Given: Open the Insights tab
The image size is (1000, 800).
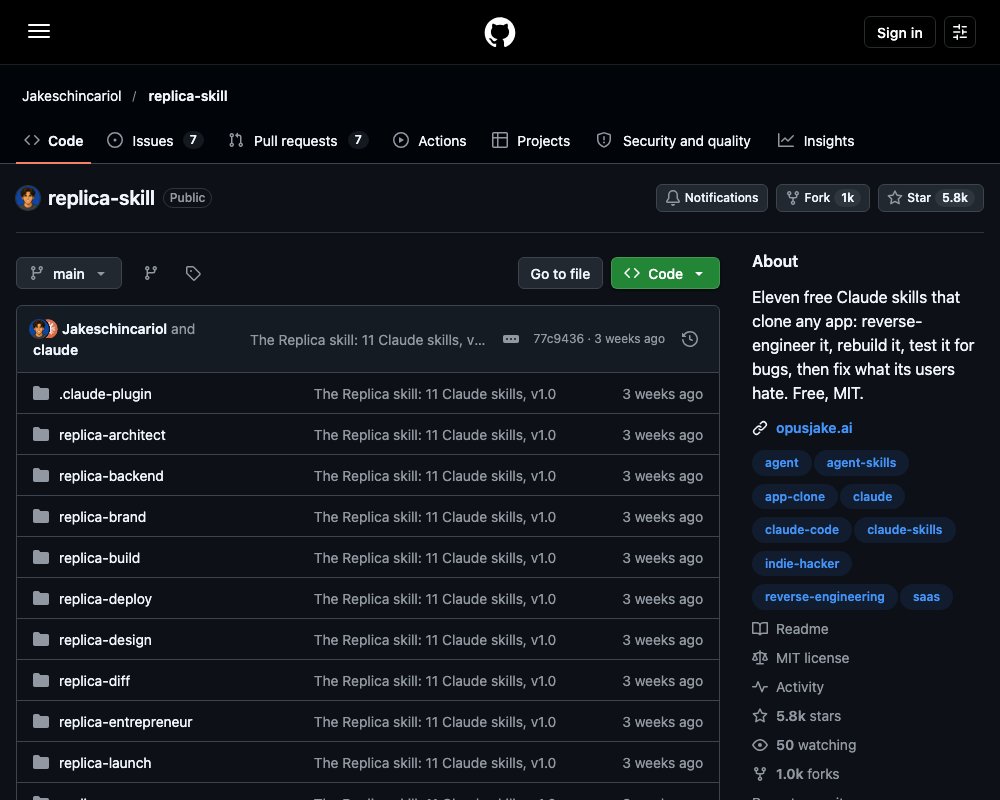Looking at the screenshot, I should pos(816,141).
